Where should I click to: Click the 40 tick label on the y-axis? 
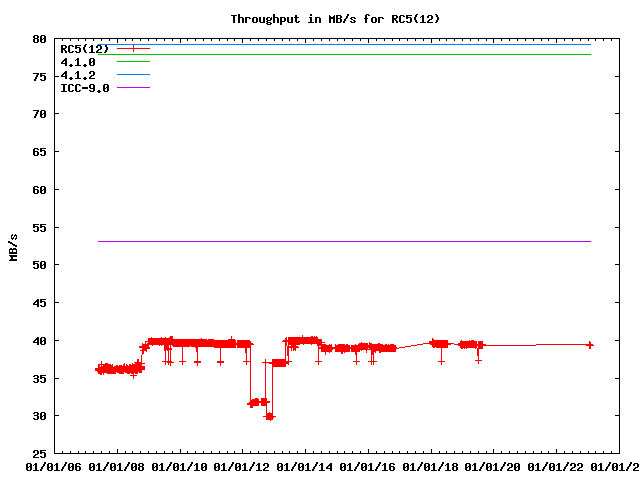point(39,340)
